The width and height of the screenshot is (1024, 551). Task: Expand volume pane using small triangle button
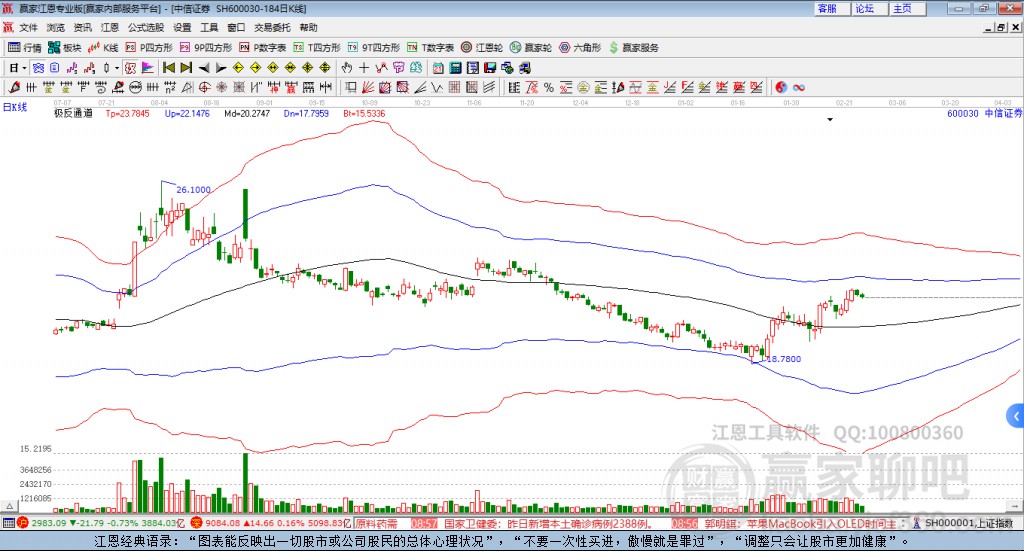tap(9, 506)
